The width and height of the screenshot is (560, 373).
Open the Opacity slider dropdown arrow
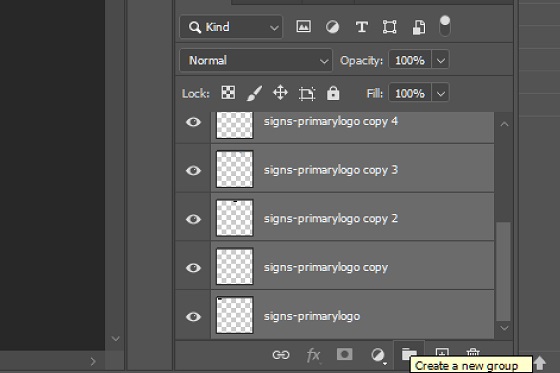441,60
